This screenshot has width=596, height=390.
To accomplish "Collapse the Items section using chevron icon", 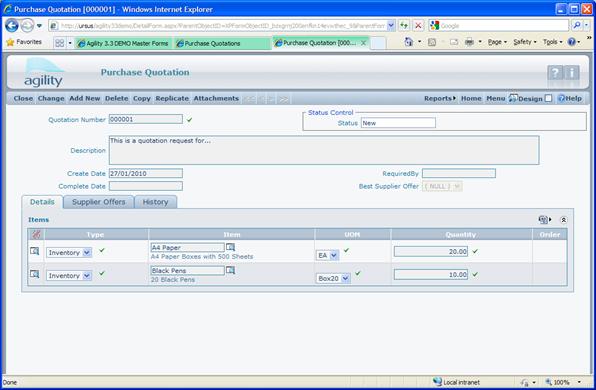I will pyautogui.click(x=563, y=220).
